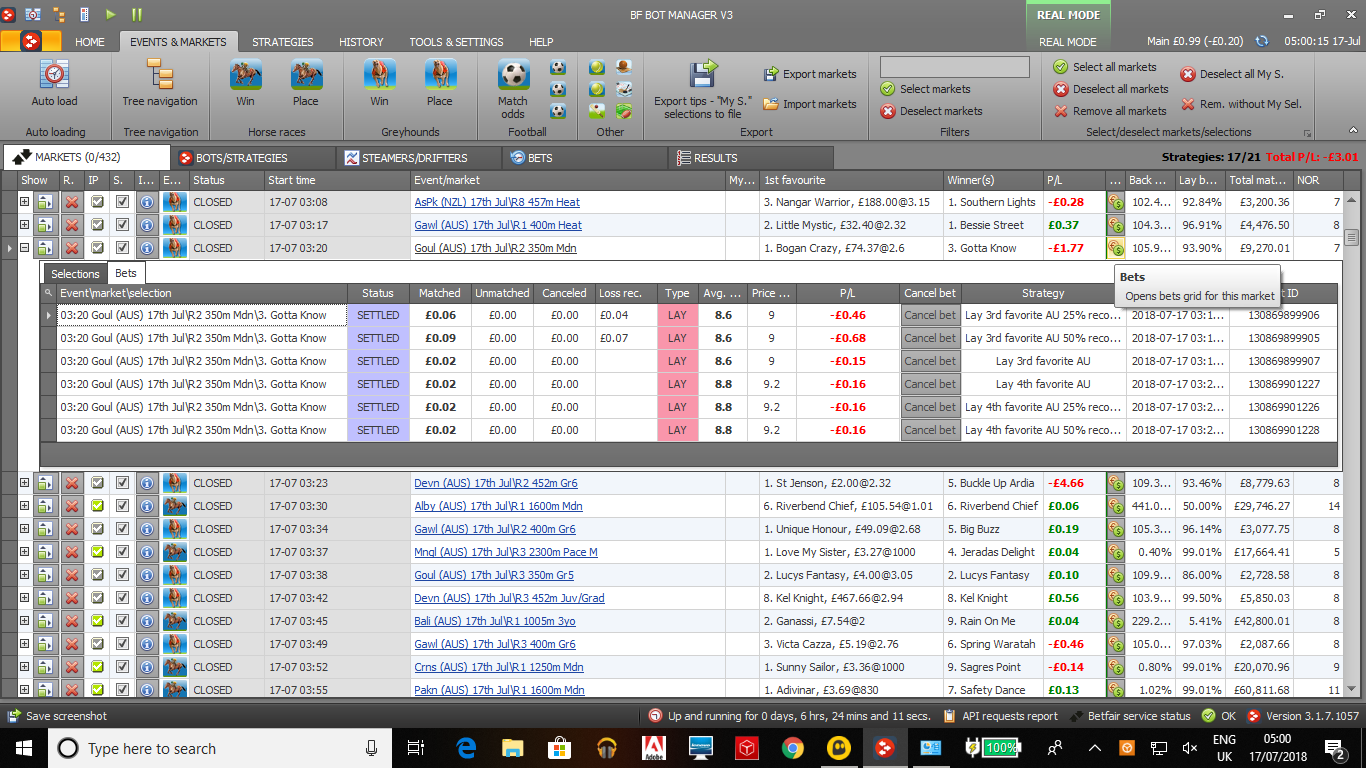Open Google Chrome from the taskbar
Image resolution: width=1366 pixels, height=768 pixels.
click(x=792, y=748)
